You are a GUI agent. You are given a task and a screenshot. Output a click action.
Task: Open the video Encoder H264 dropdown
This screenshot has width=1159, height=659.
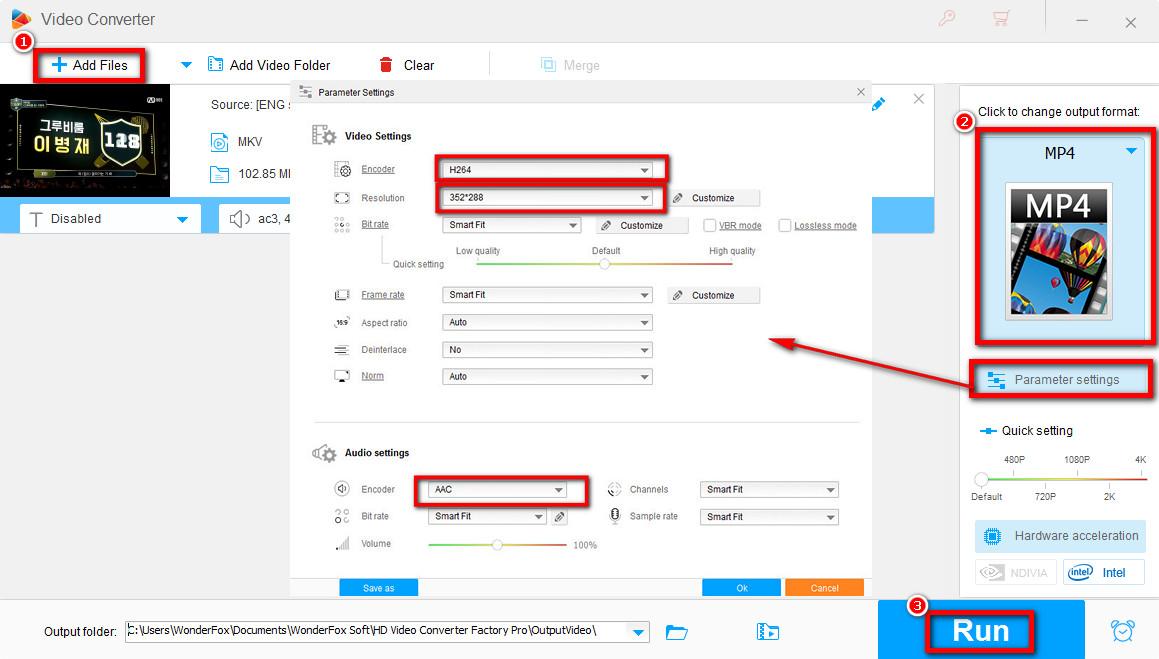[x=548, y=169]
